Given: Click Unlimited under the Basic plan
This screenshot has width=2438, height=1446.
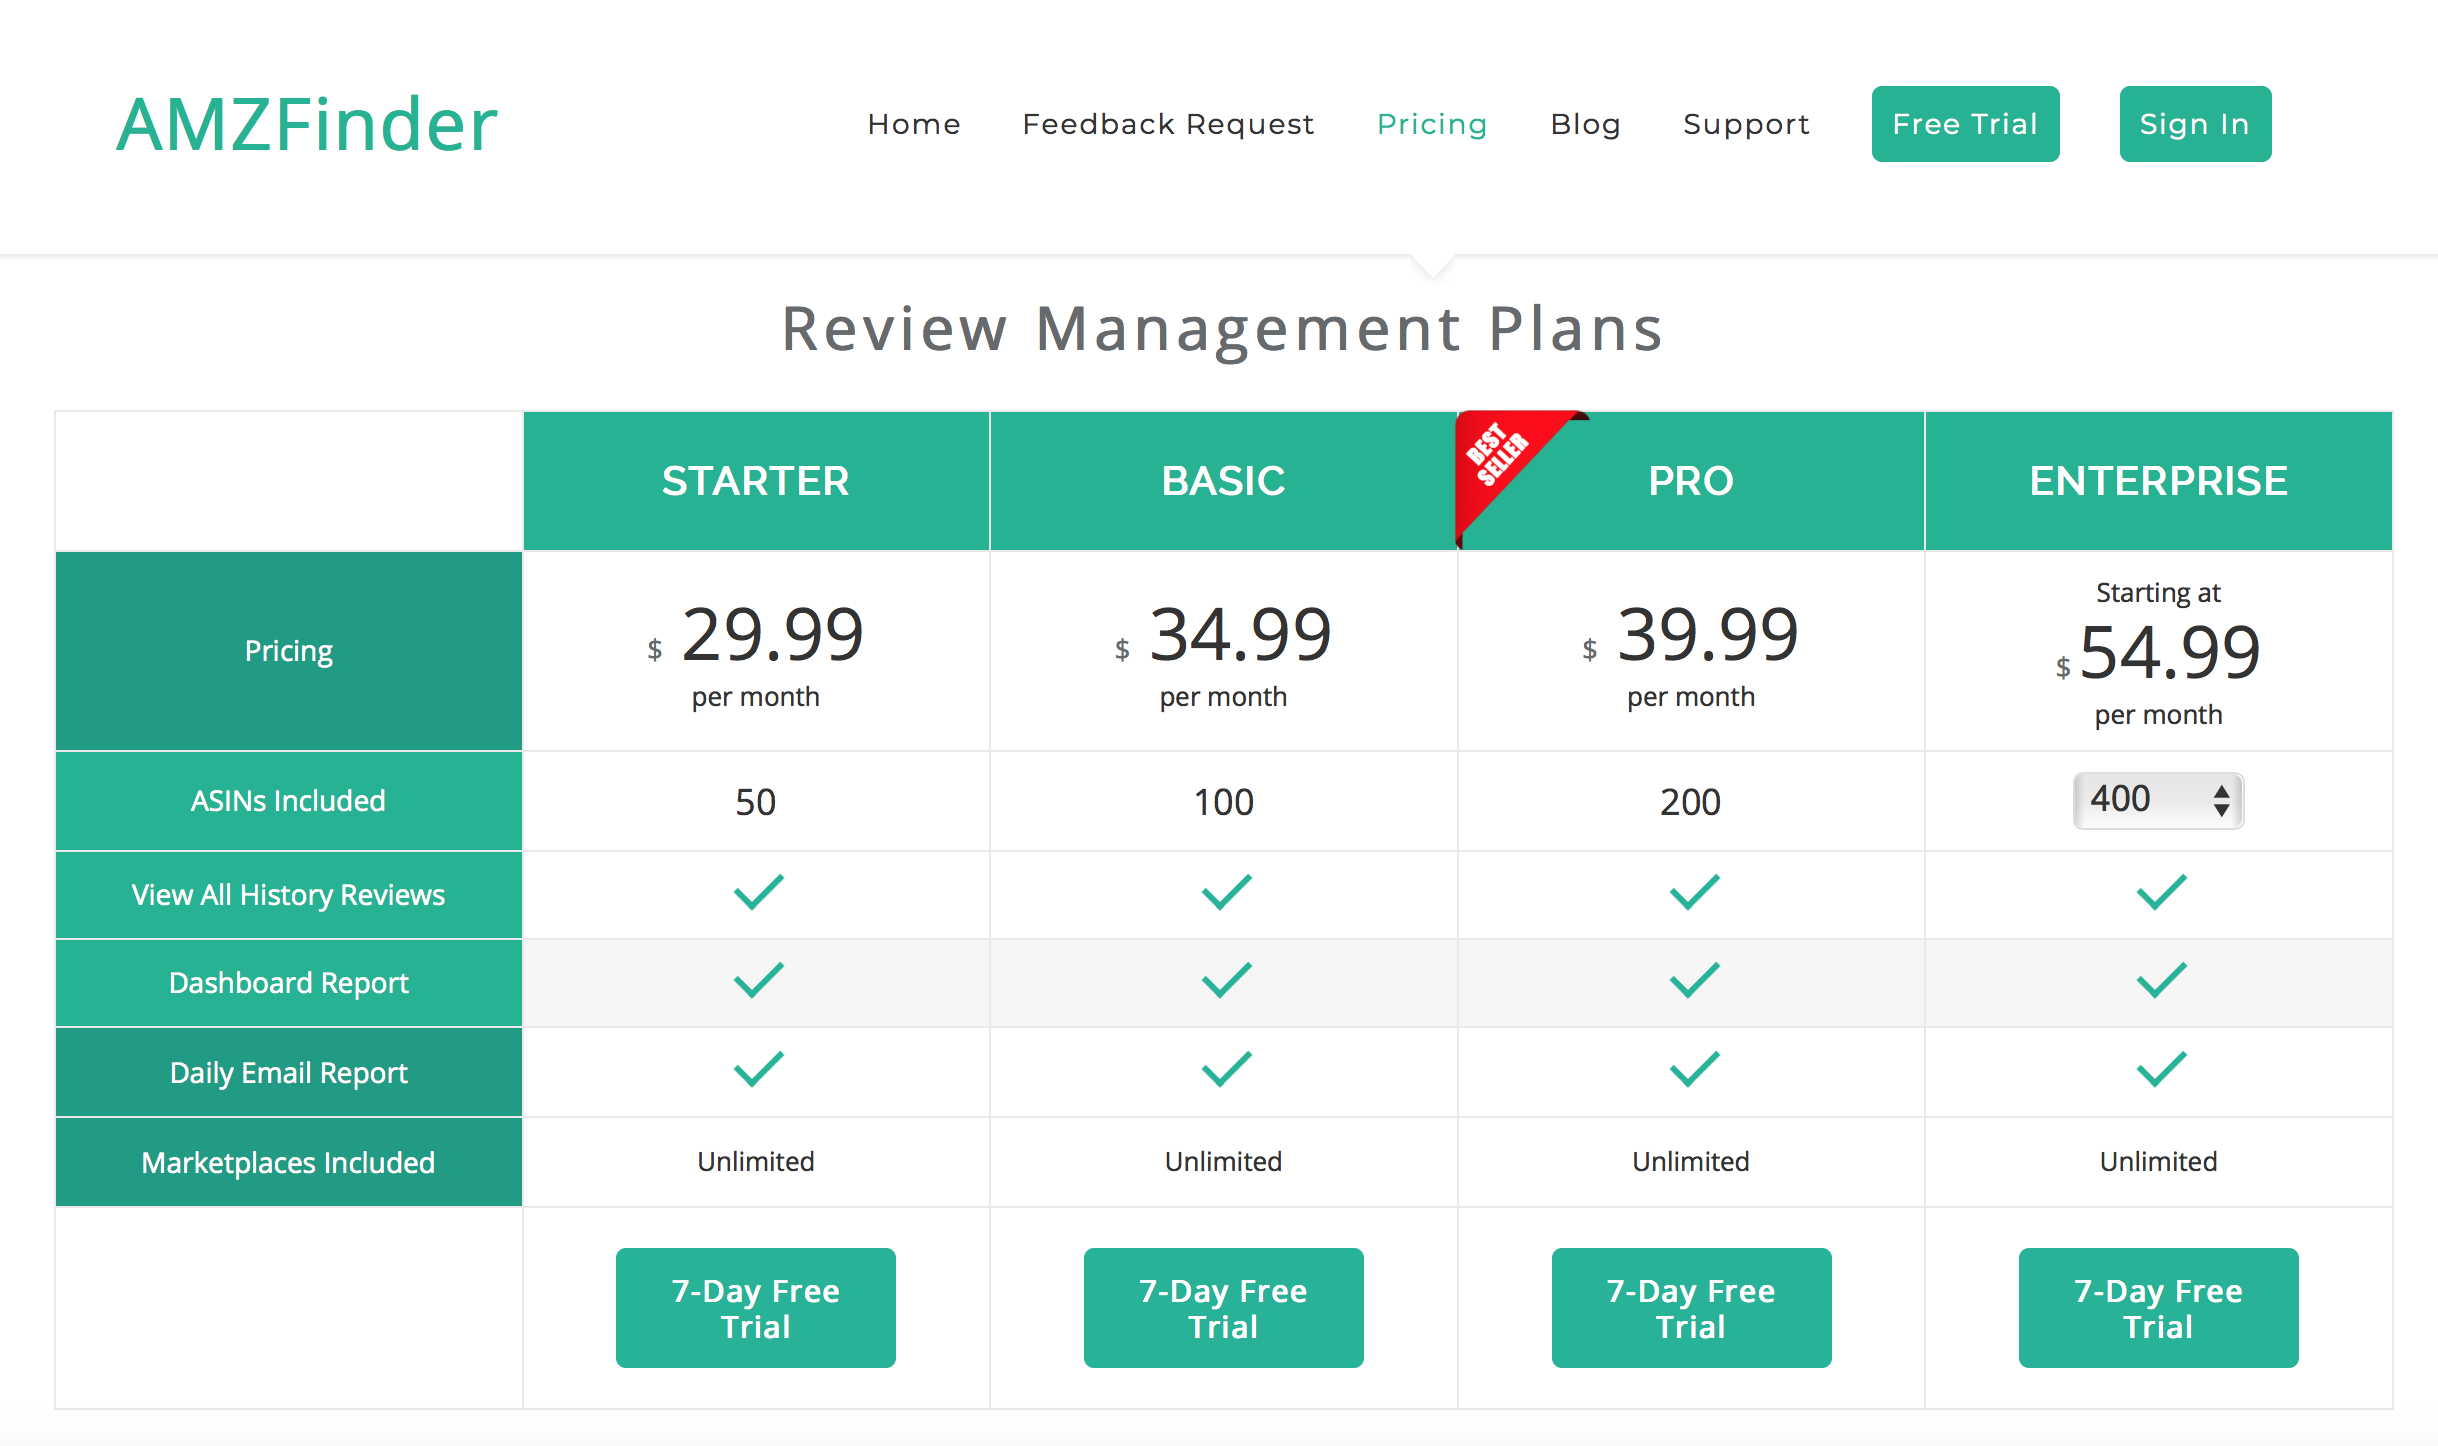Looking at the screenshot, I should [x=1223, y=1161].
